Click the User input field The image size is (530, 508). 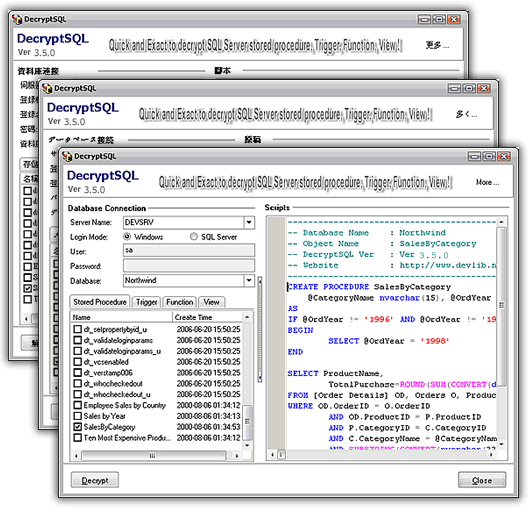pyautogui.click(x=189, y=250)
